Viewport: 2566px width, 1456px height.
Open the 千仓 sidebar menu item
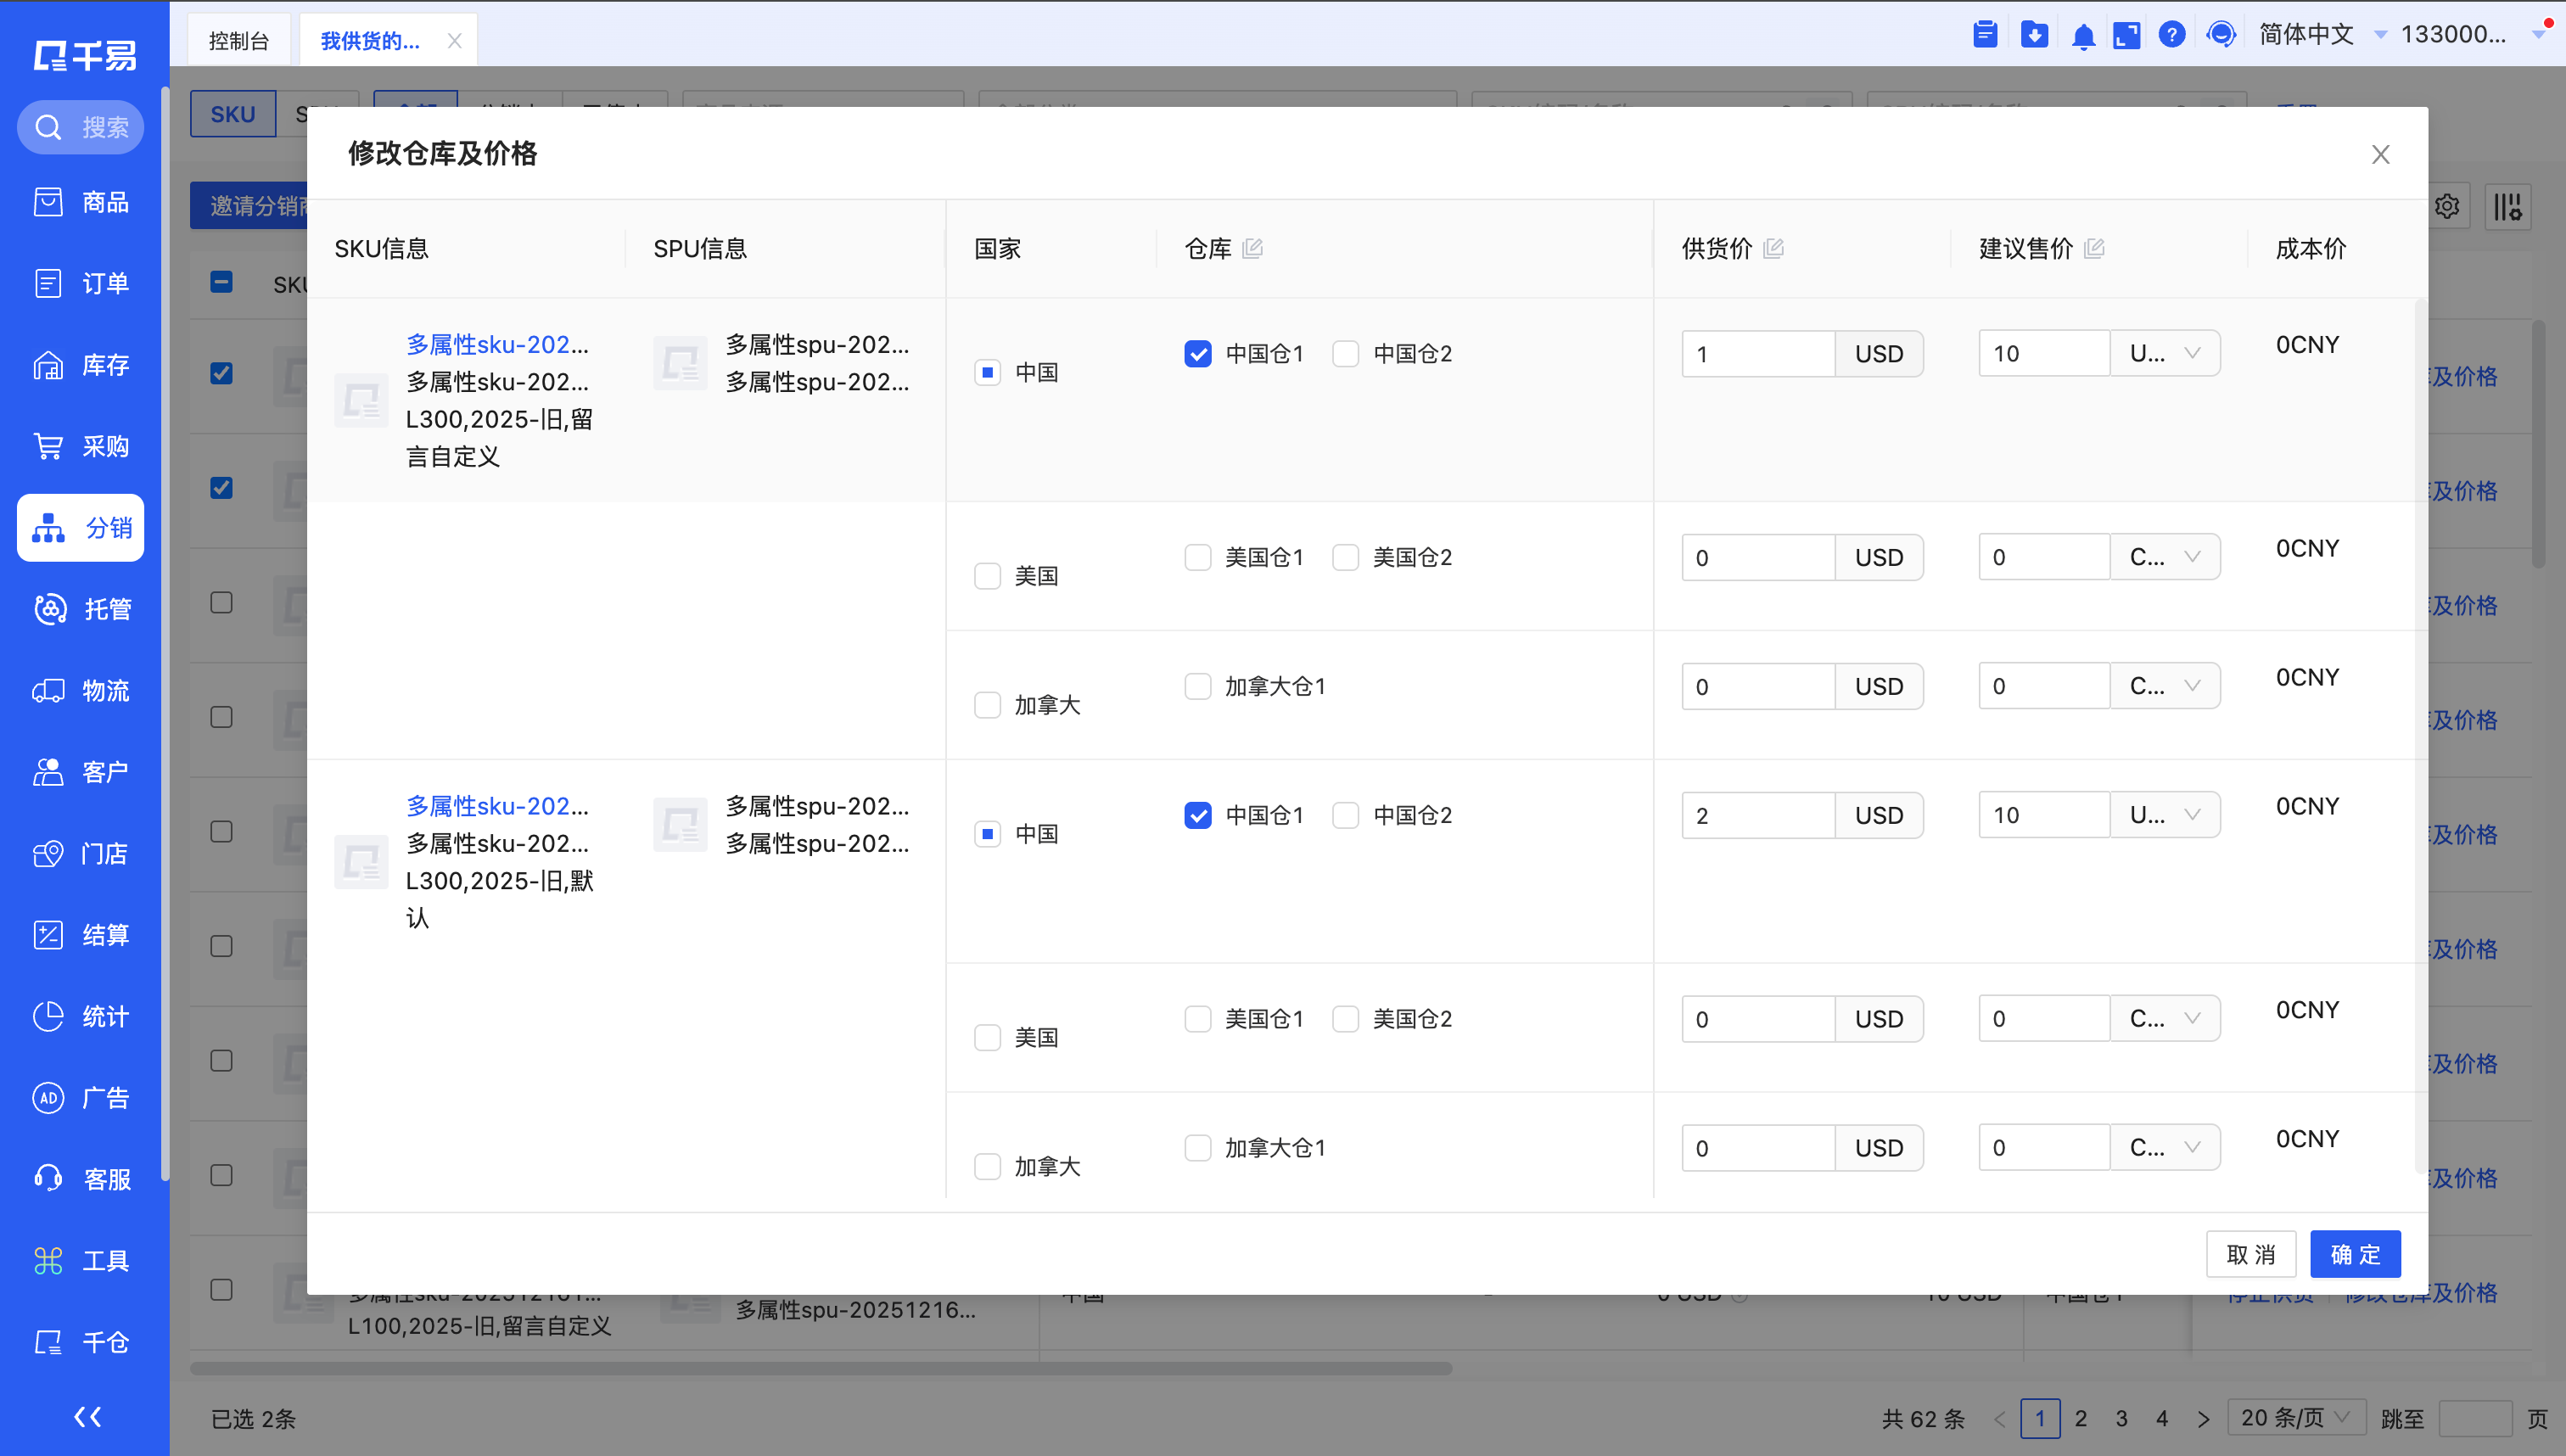80,1342
